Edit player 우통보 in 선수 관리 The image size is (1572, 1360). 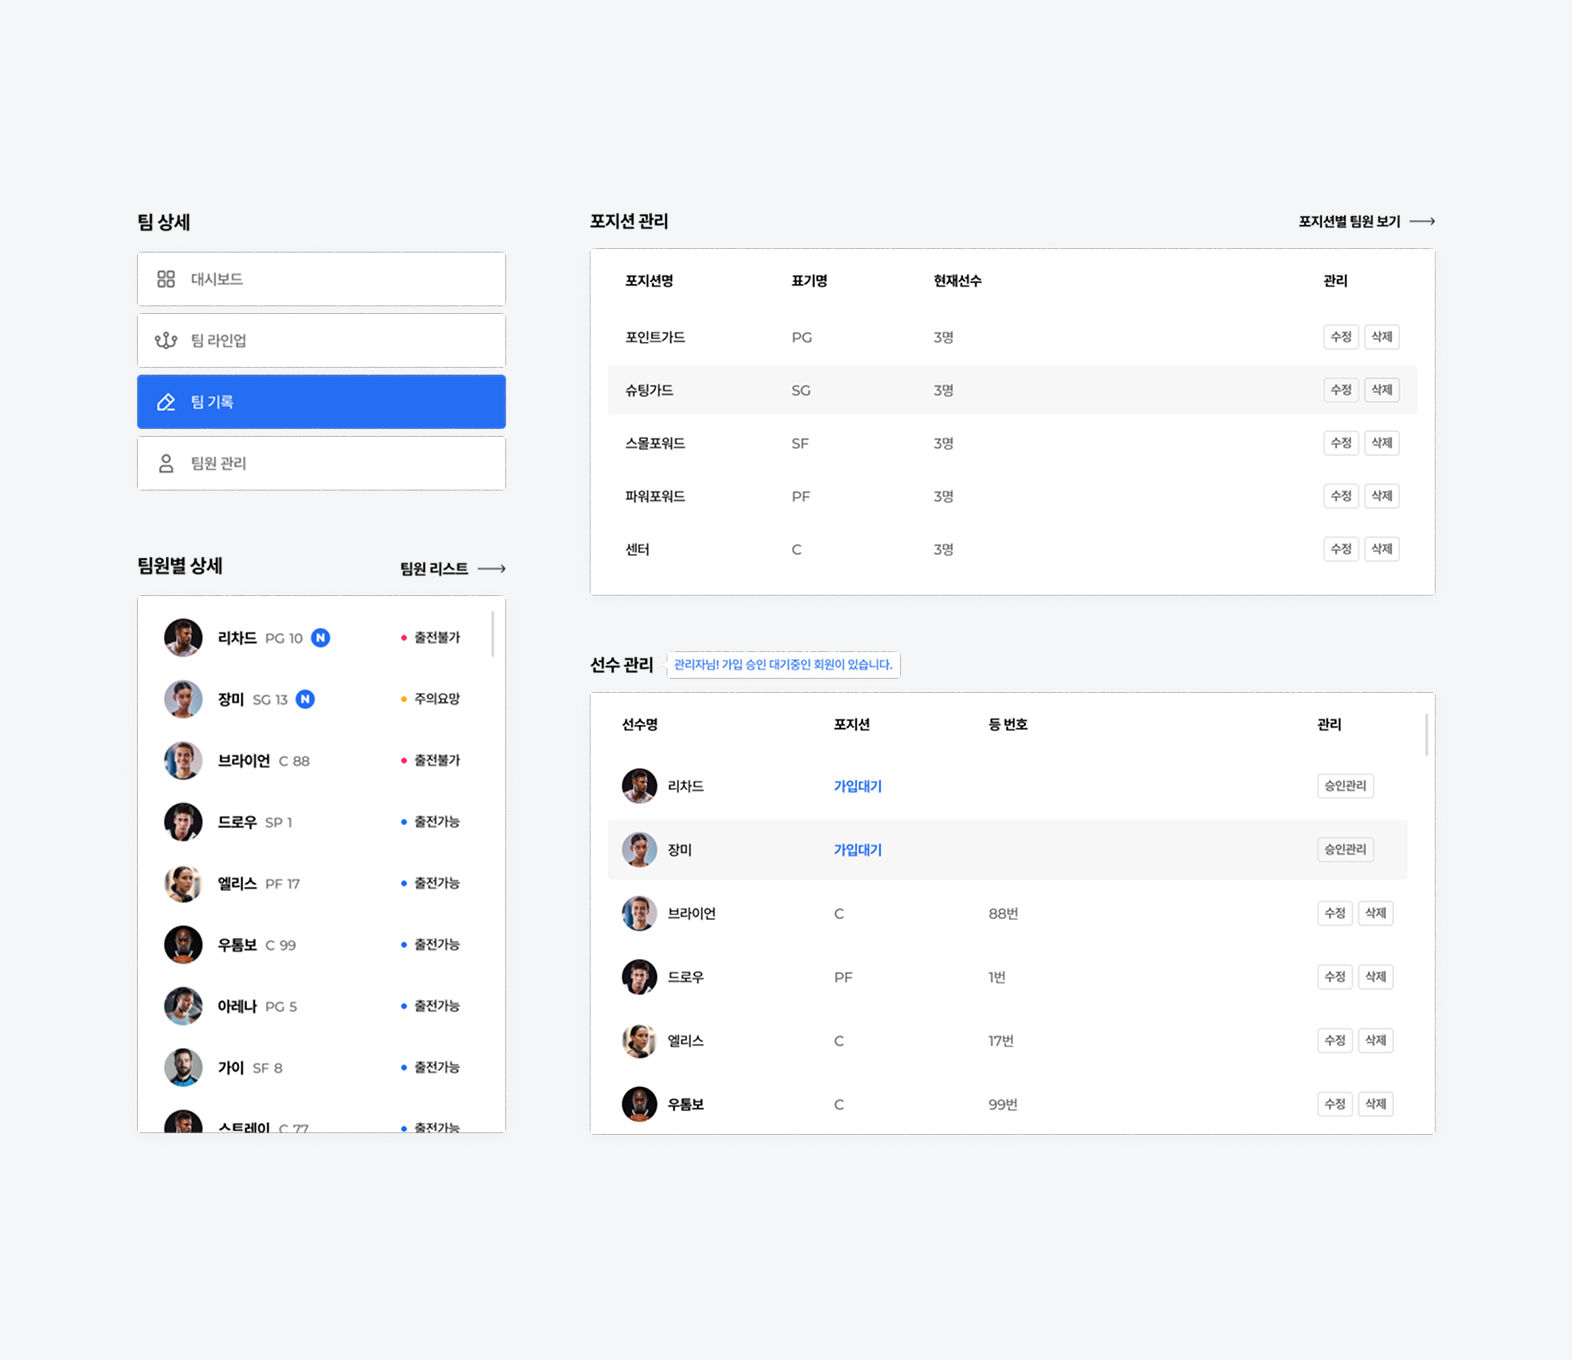tap(1334, 1104)
